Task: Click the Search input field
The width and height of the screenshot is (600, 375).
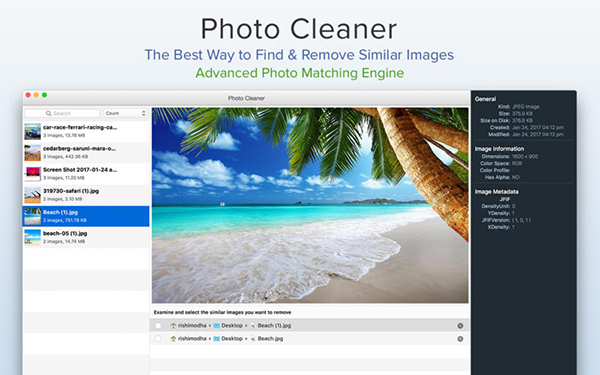Action: coord(62,113)
